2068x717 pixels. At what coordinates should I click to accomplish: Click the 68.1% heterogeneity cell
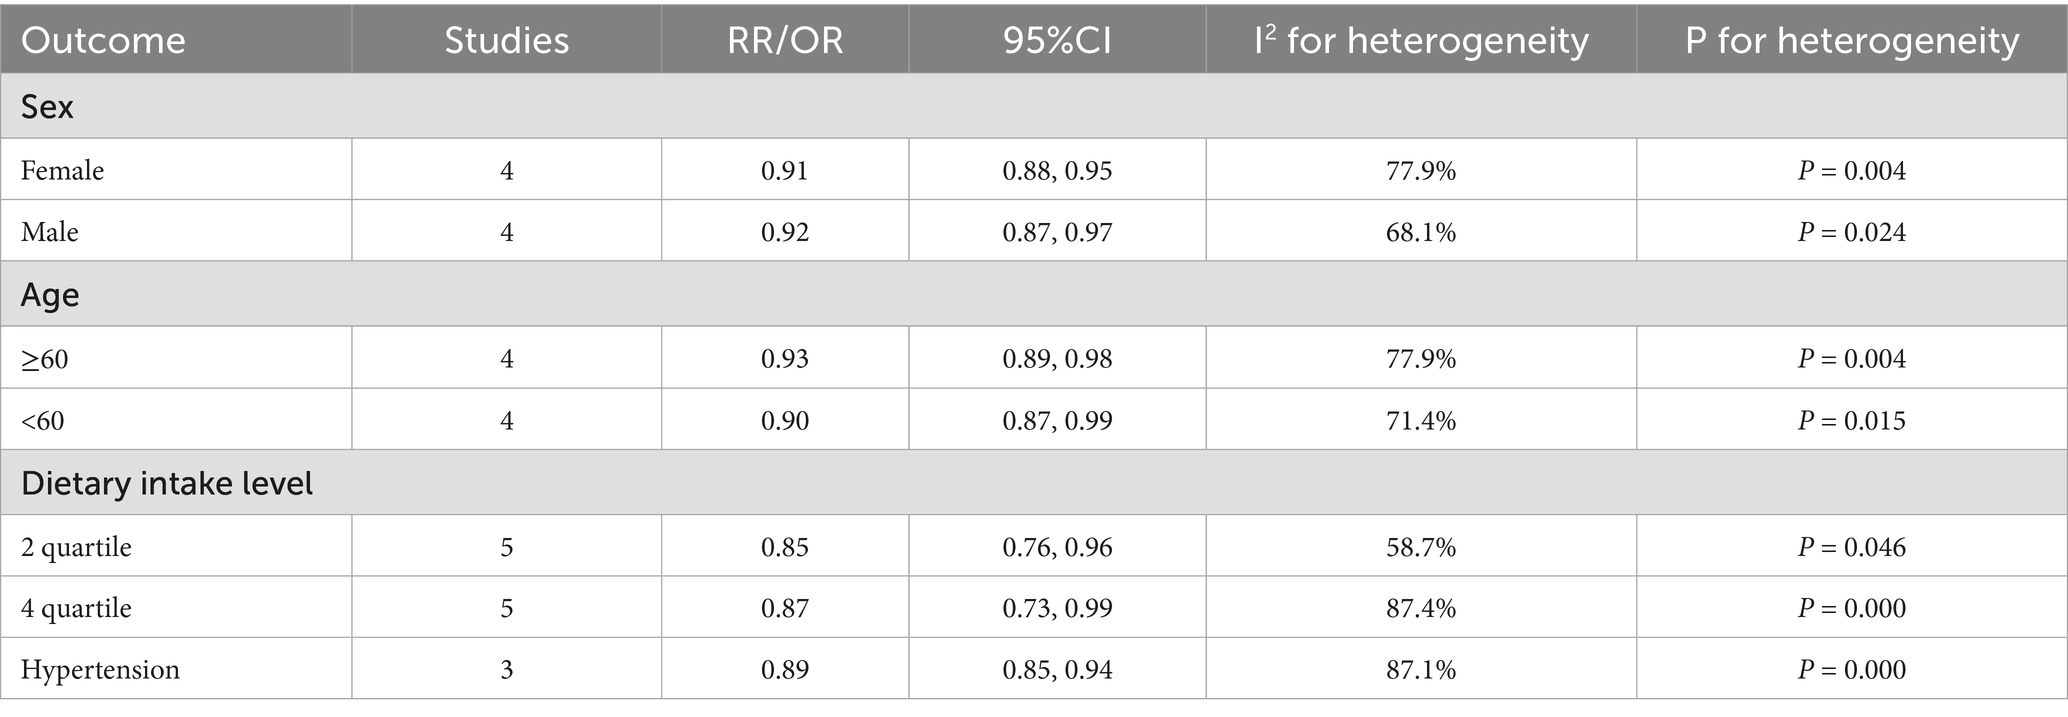(1421, 232)
